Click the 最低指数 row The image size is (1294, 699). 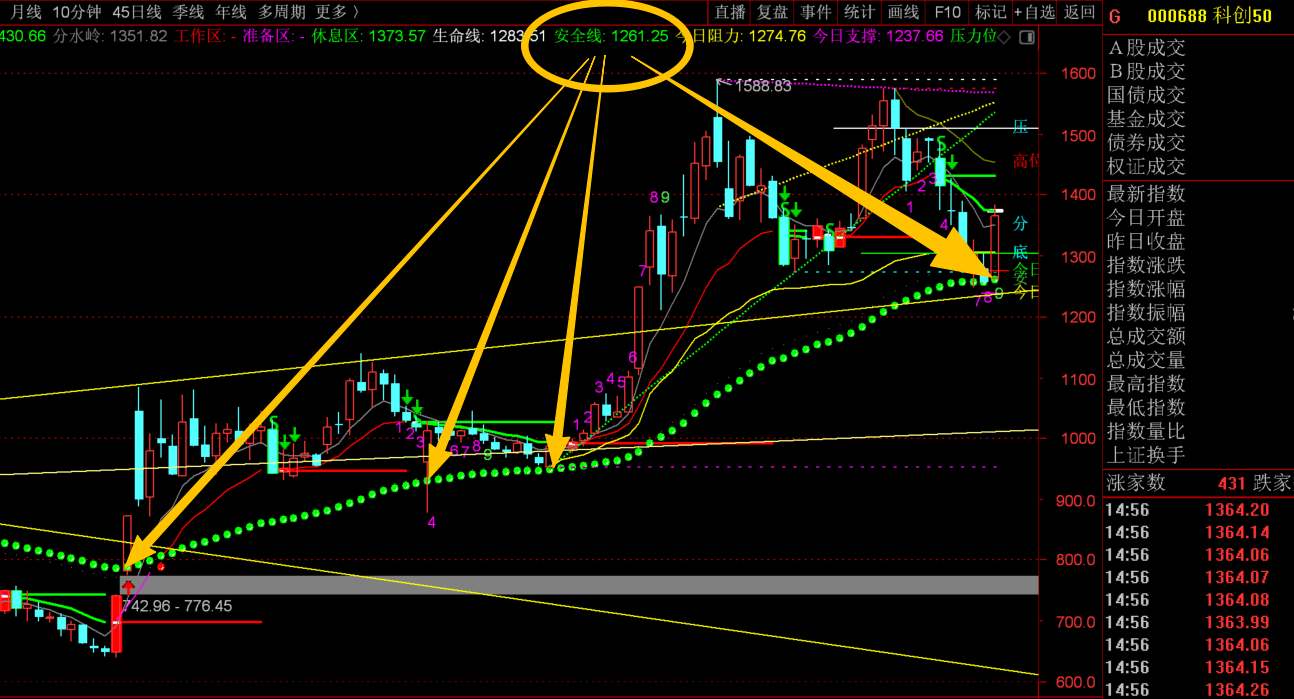pos(1146,408)
